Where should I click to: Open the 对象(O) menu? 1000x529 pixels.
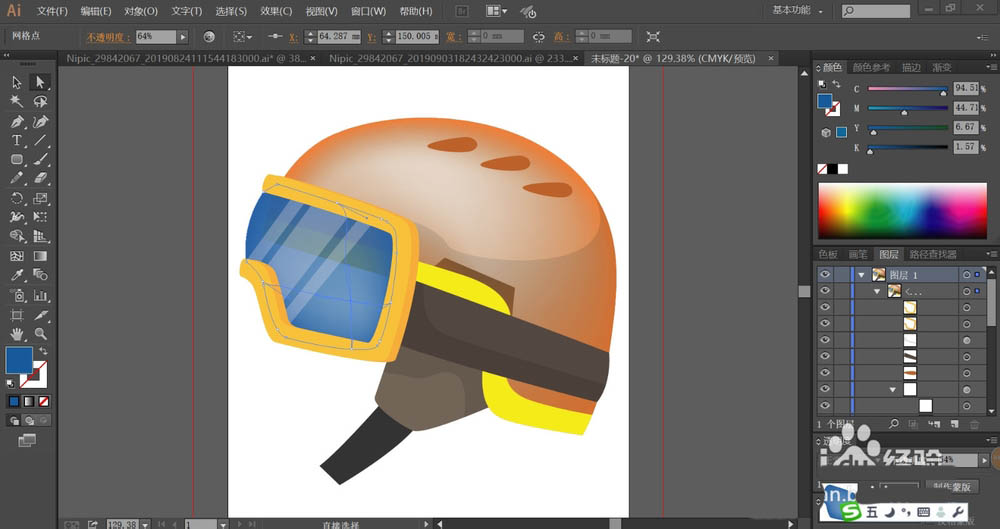(x=141, y=11)
